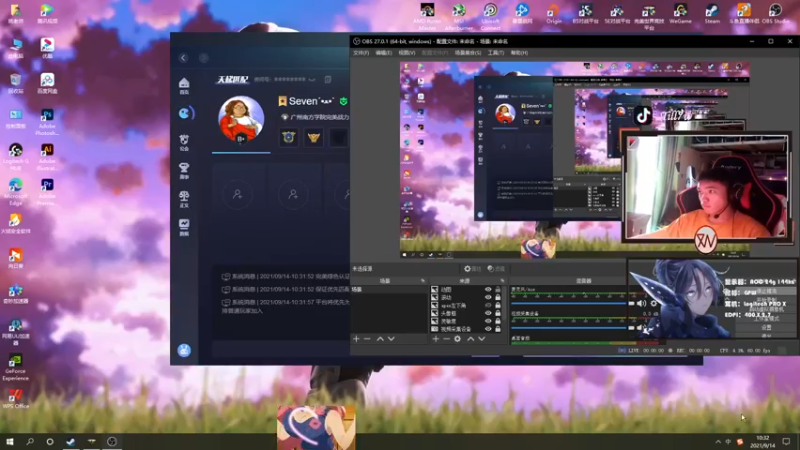Screen dimensions: 800x450
Task: Move the scene up in the scenes toolbar
Action: pyautogui.click(x=380, y=339)
